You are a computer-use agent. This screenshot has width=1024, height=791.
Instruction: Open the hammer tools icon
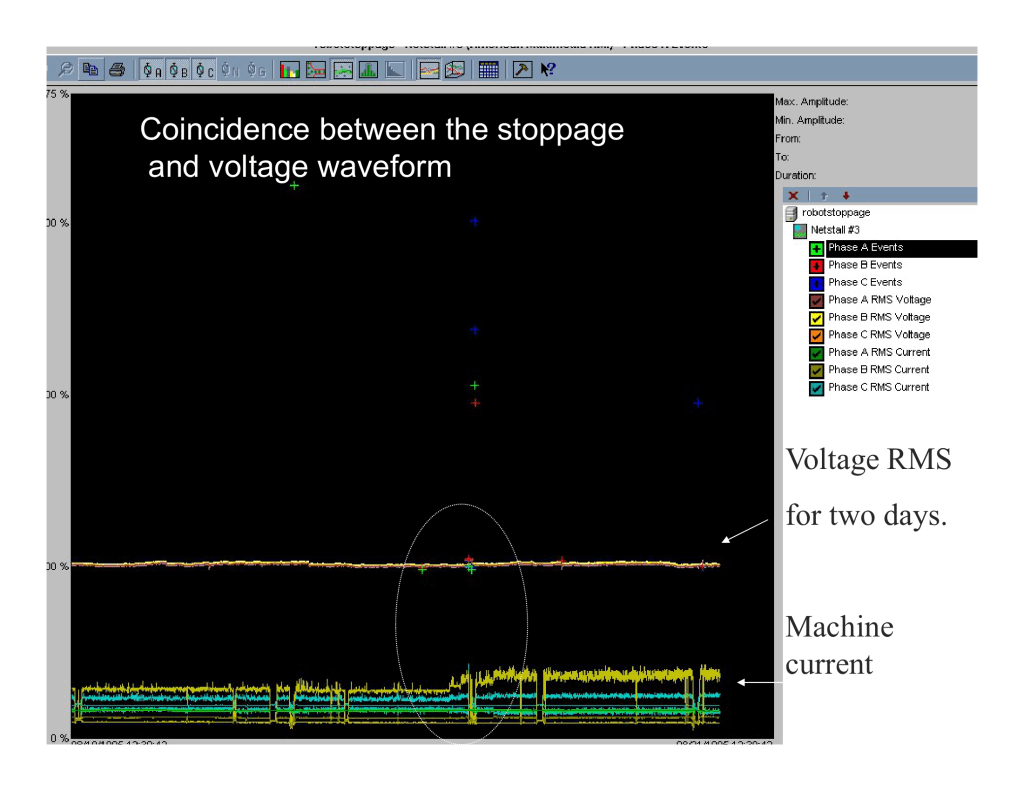[522, 70]
